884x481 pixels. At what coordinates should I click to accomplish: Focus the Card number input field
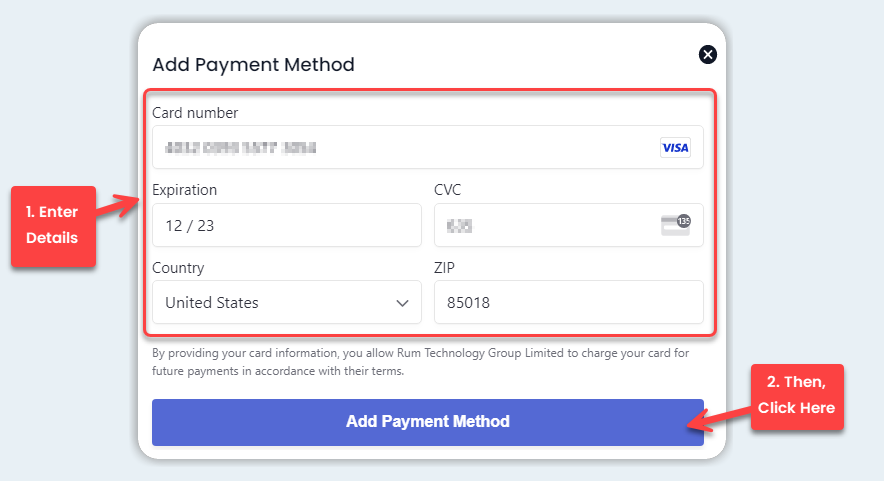coord(400,148)
